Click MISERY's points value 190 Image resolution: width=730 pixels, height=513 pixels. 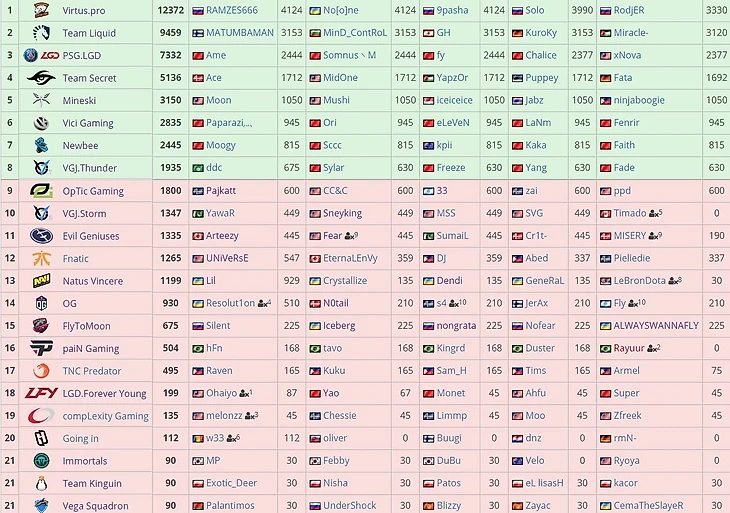716,236
